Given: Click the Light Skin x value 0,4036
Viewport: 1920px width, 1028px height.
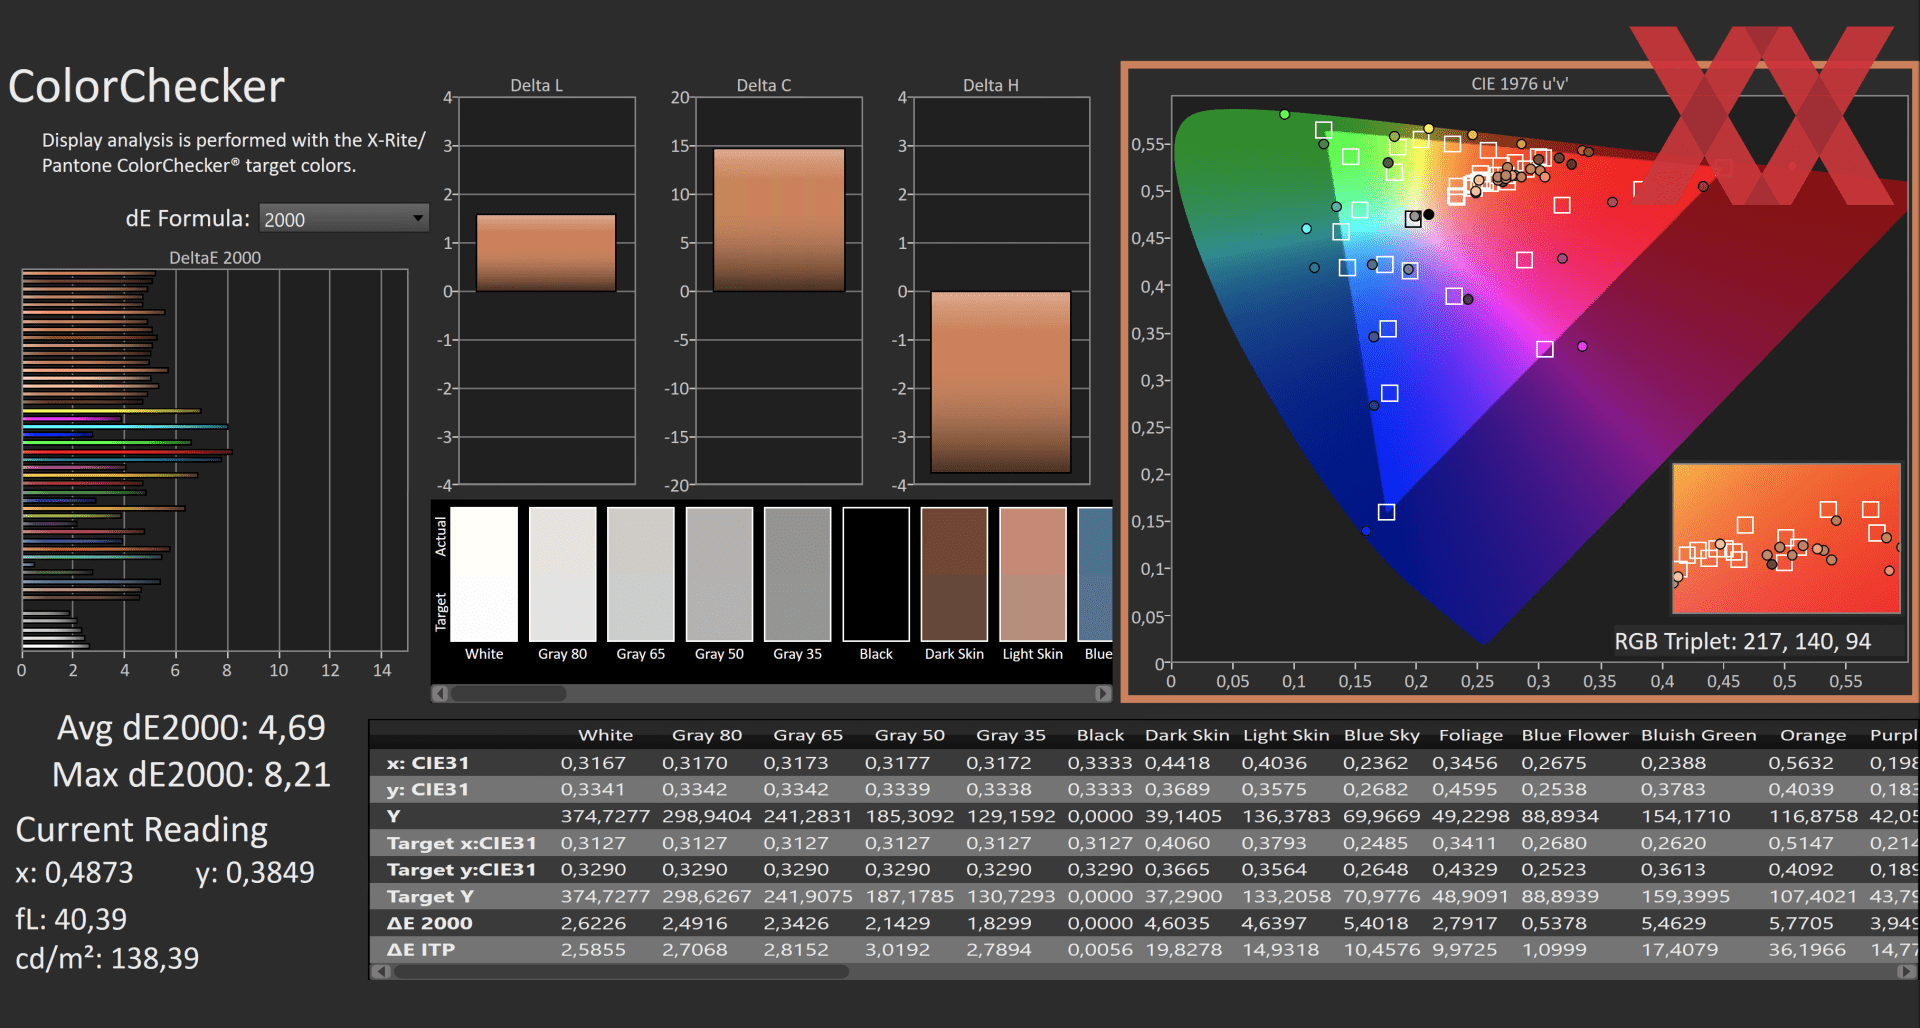Looking at the screenshot, I should tap(1274, 763).
